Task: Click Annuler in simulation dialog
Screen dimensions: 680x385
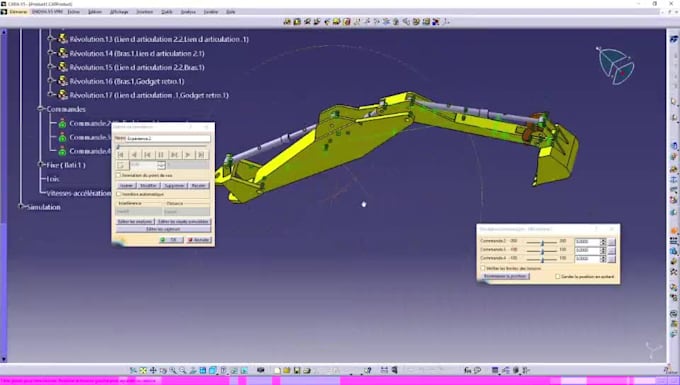Action: tap(199, 240)
